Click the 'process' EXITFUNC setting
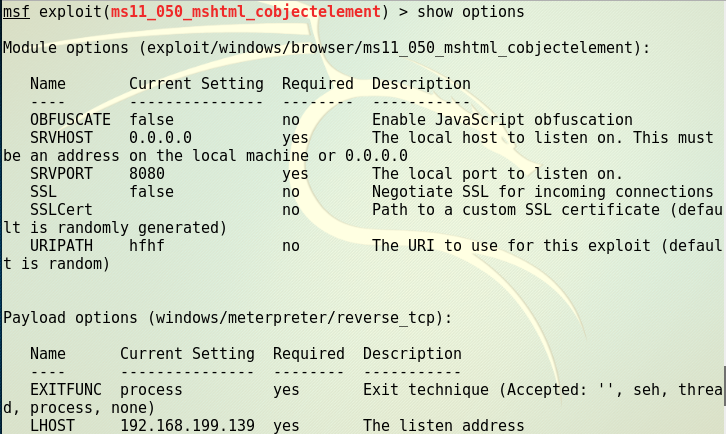 click(151, 390)
